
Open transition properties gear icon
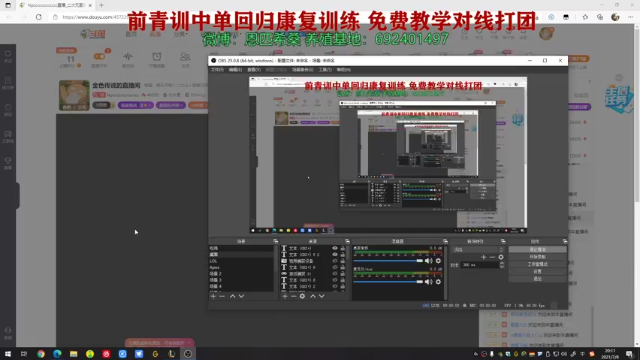click(x=501, y=257)
